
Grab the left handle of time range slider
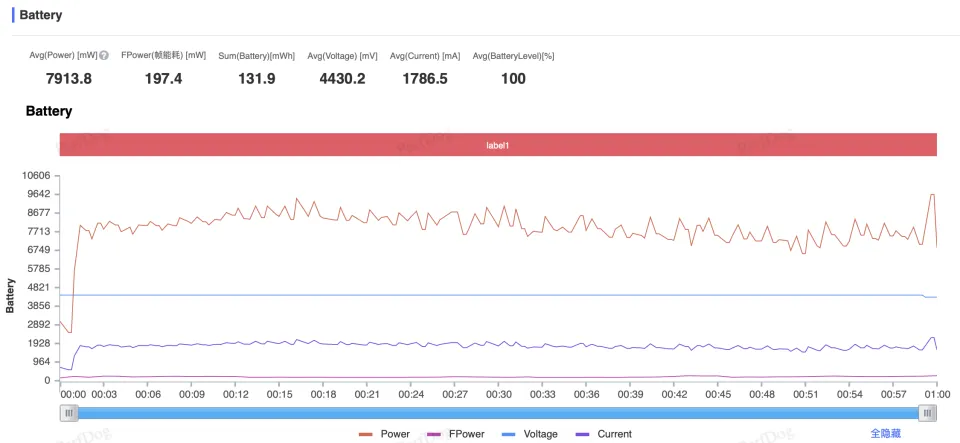tap(69, 412)
